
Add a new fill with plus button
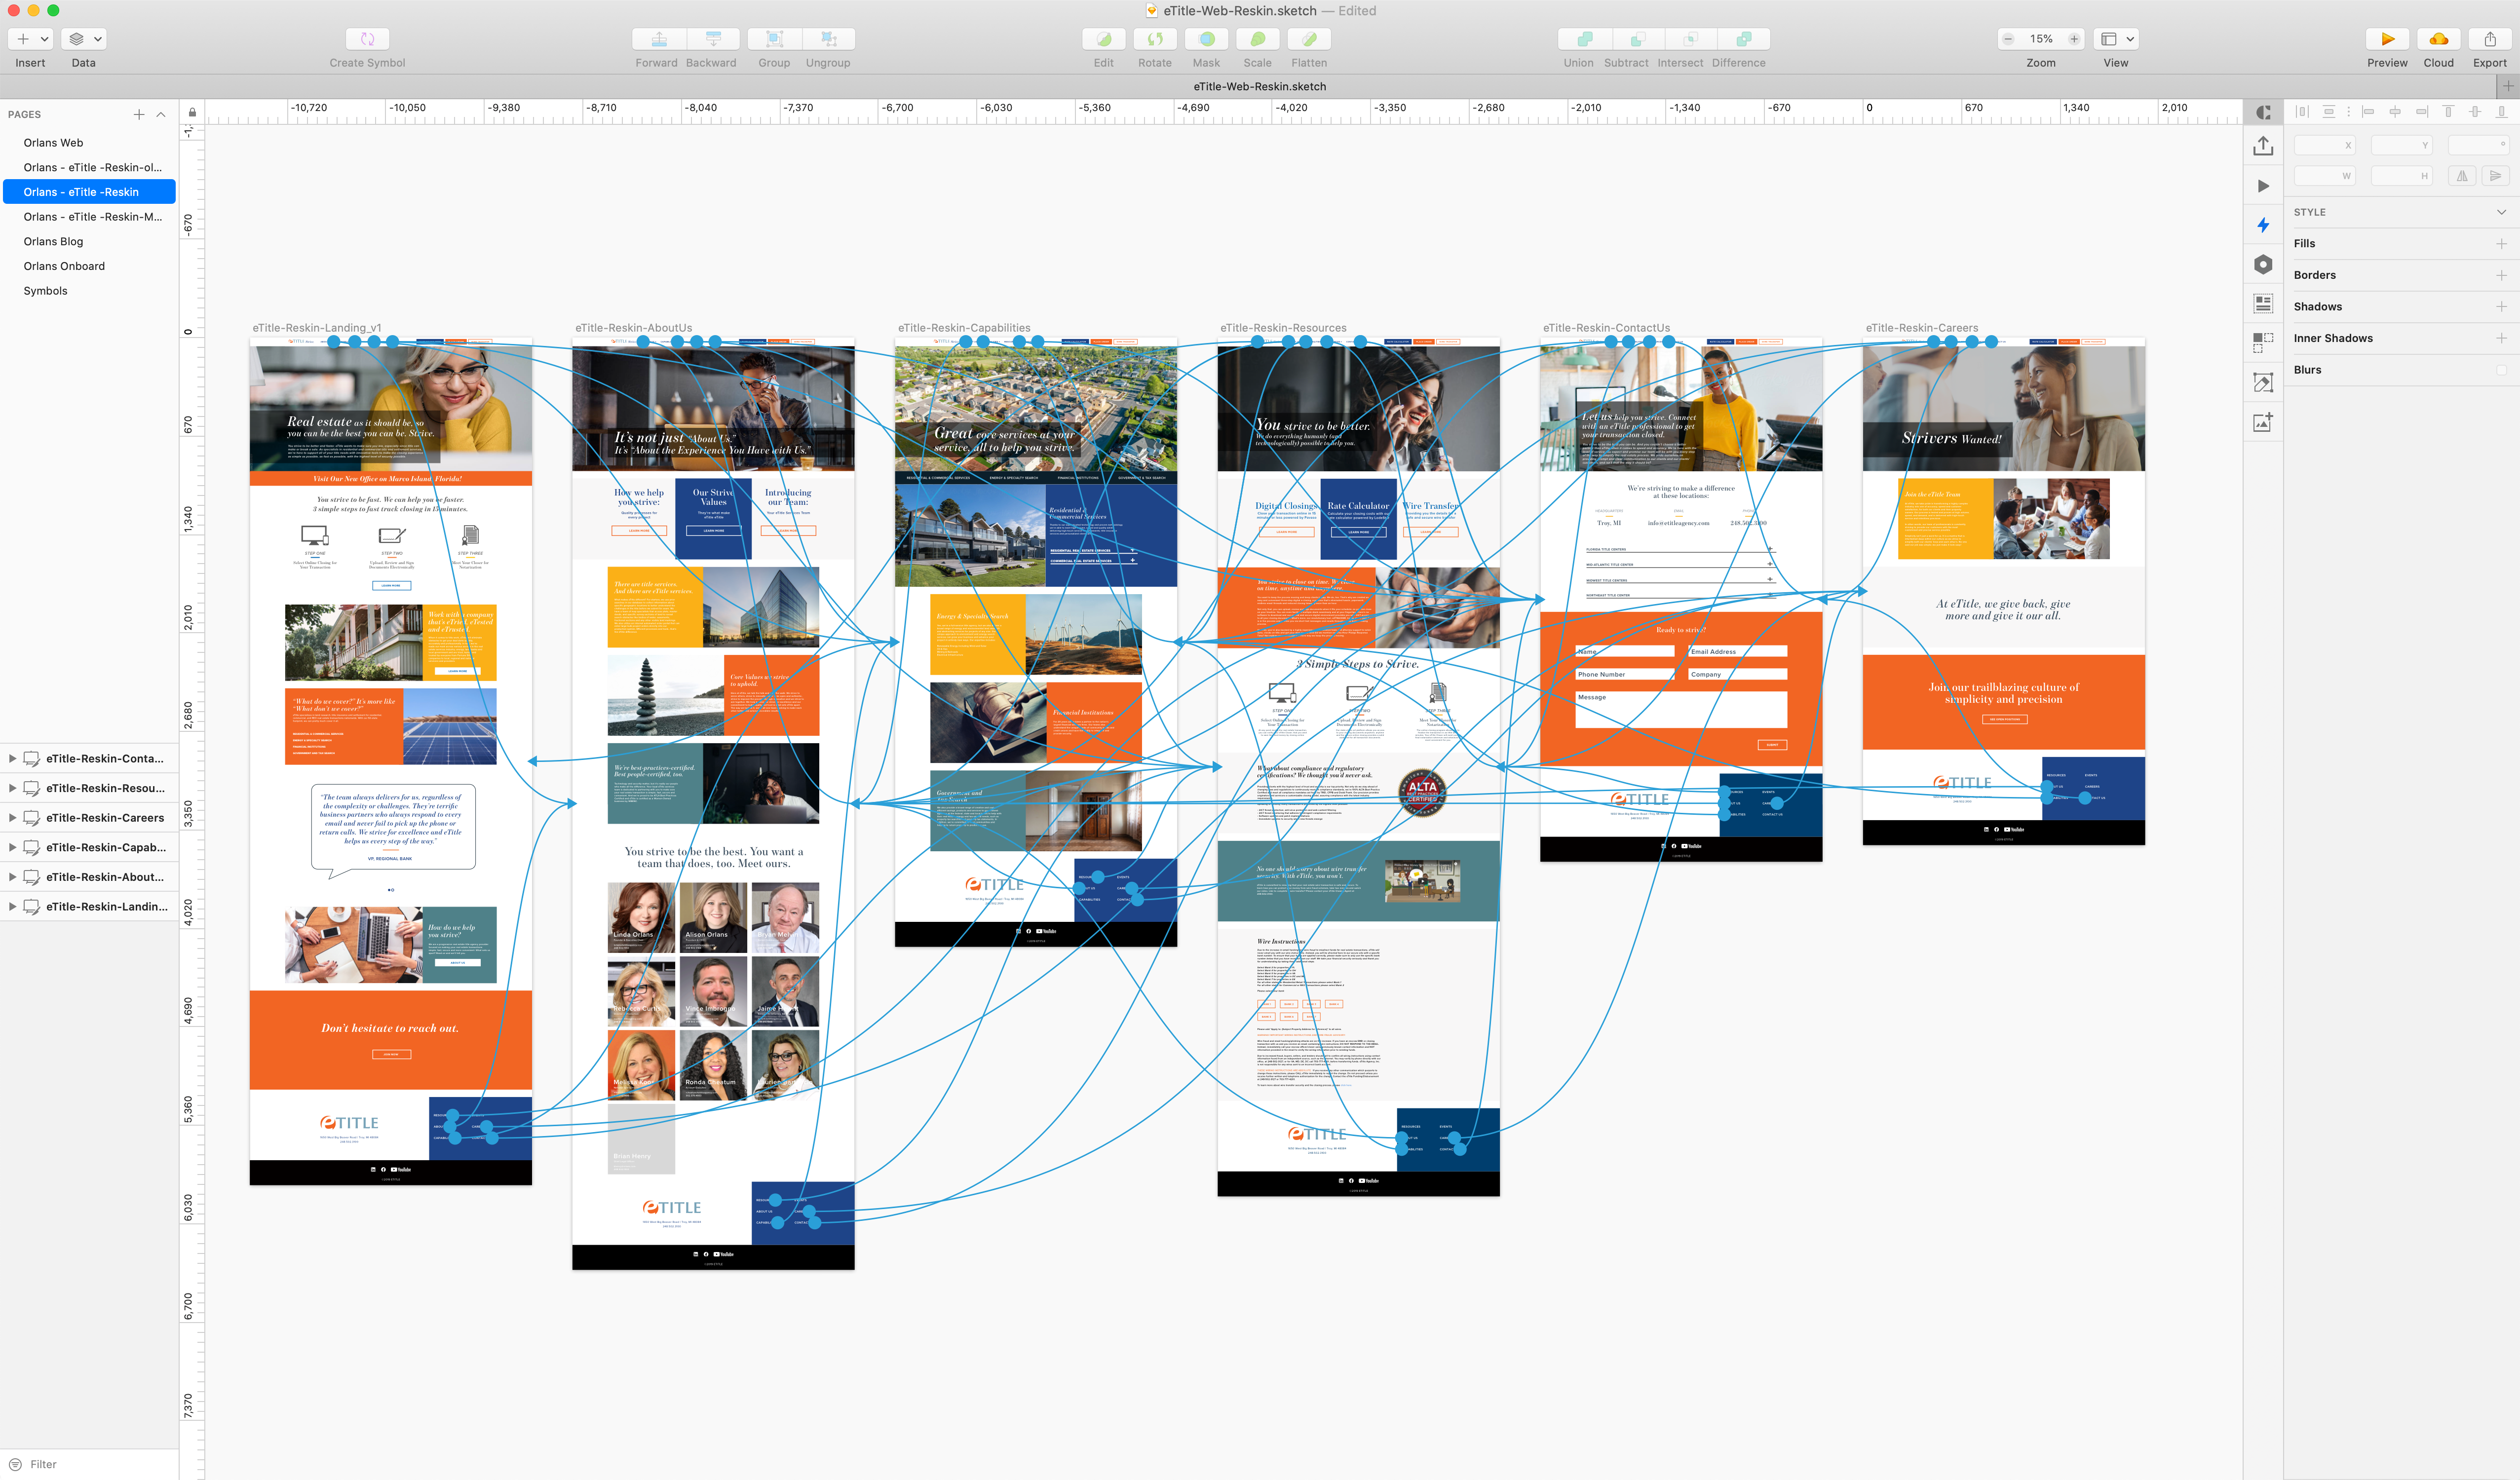click(2501, 244)
